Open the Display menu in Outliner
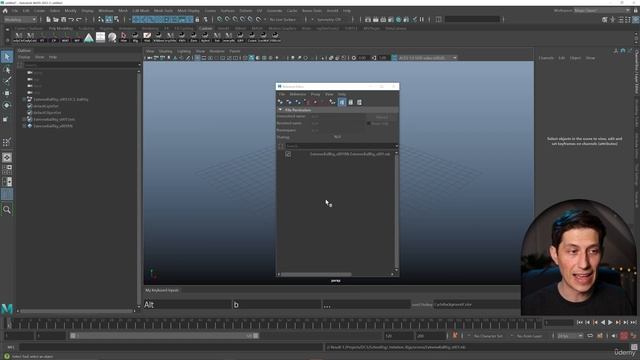 pyautogui.click(x=24, y=57)
